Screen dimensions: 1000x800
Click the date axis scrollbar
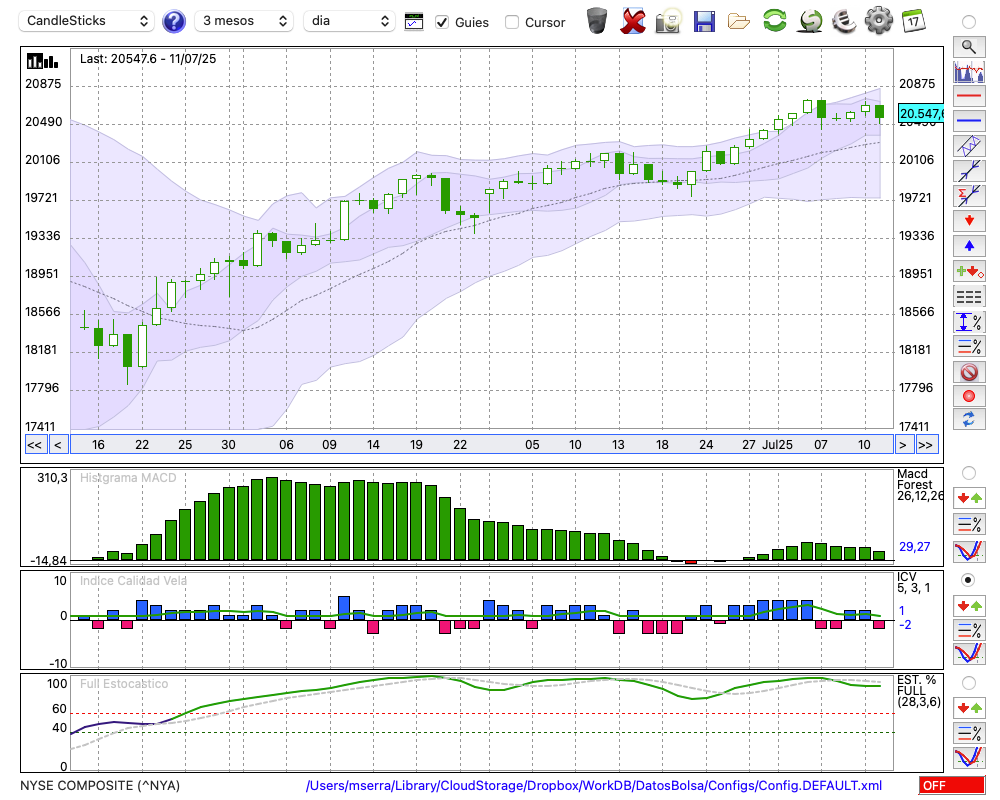click(x=482, y=445)
